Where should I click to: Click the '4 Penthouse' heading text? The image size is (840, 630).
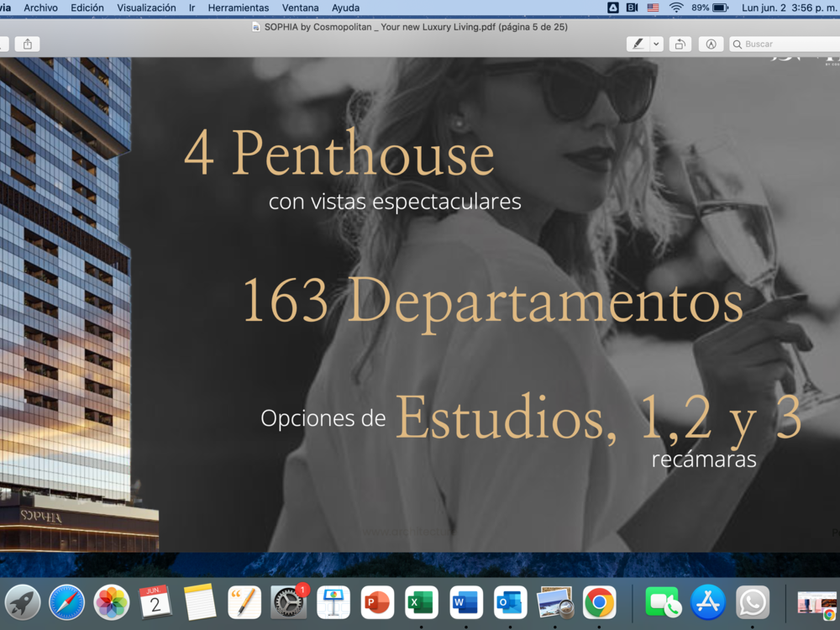pyautogui.click(x=339, y=153)
